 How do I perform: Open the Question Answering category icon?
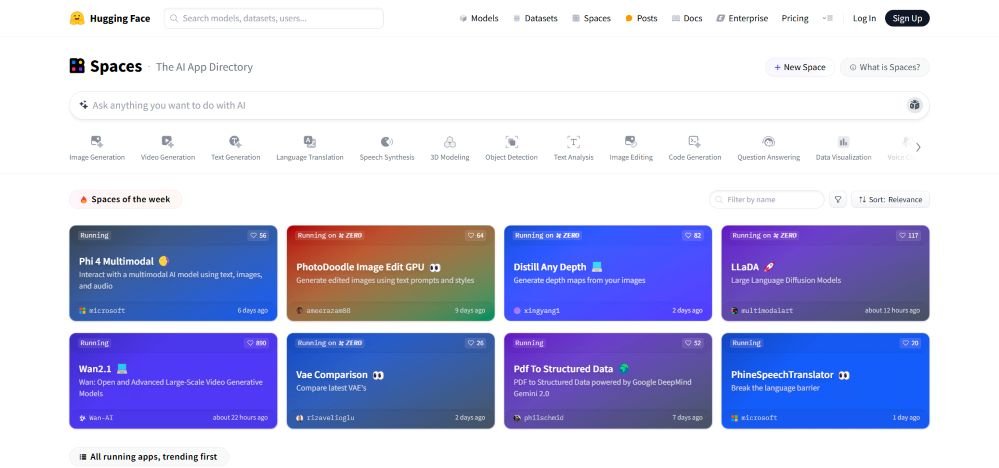click(x=768, y=141)
